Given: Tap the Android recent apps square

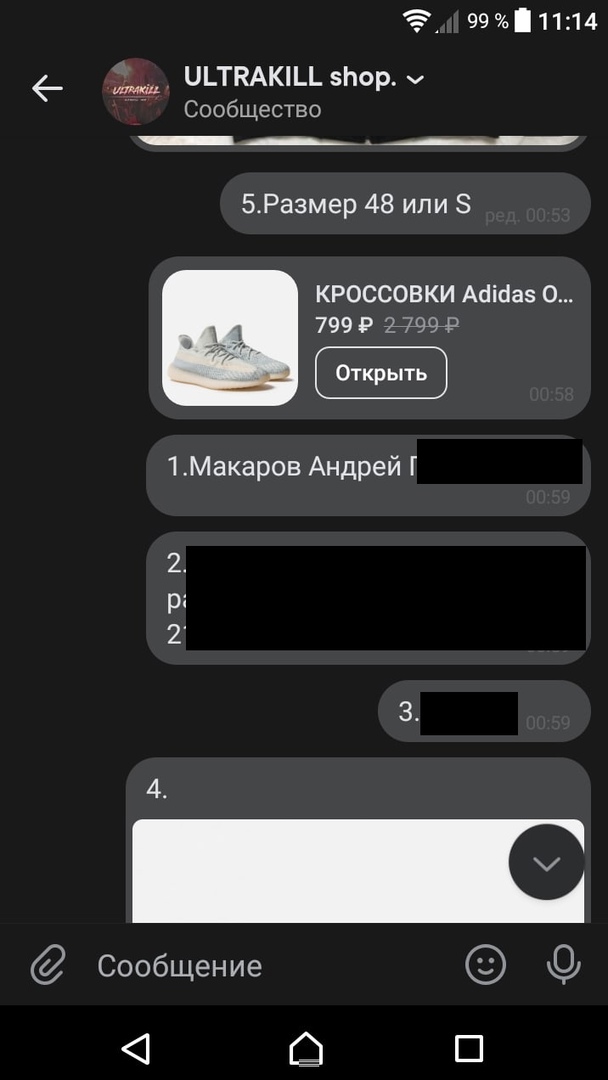Looking at the screenshot, I should (469, 1049).
